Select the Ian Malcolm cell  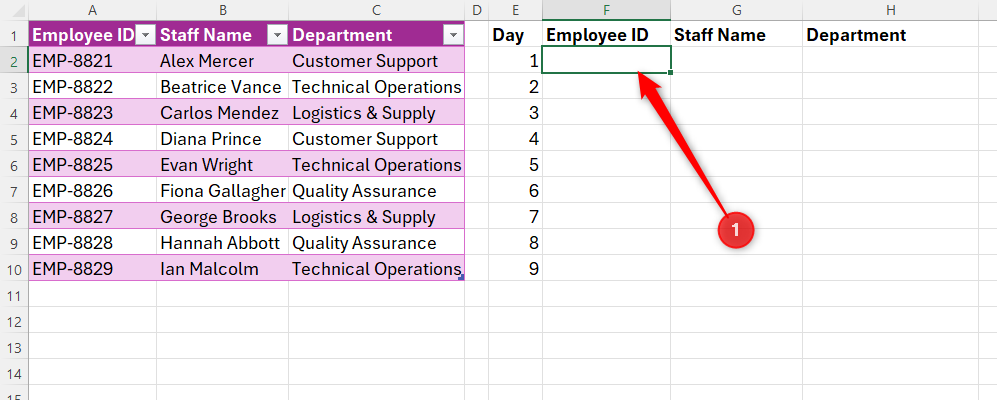223,270
